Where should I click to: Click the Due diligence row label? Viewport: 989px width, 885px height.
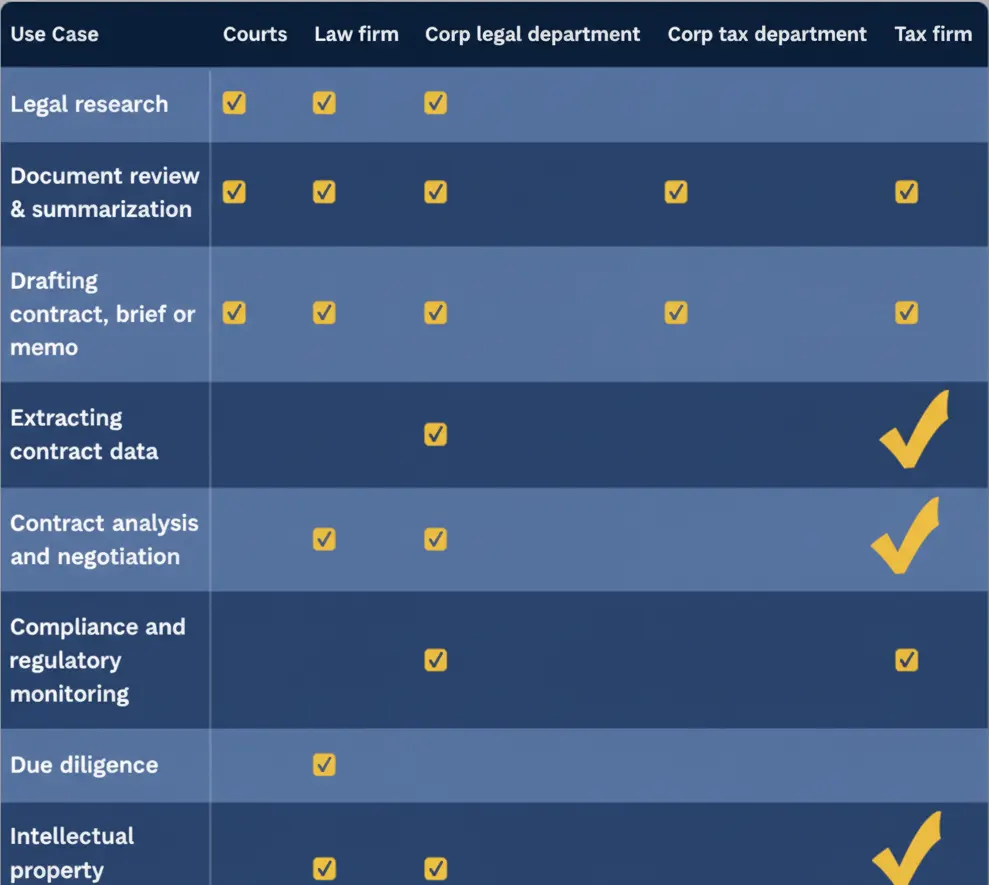coord(84,765)
